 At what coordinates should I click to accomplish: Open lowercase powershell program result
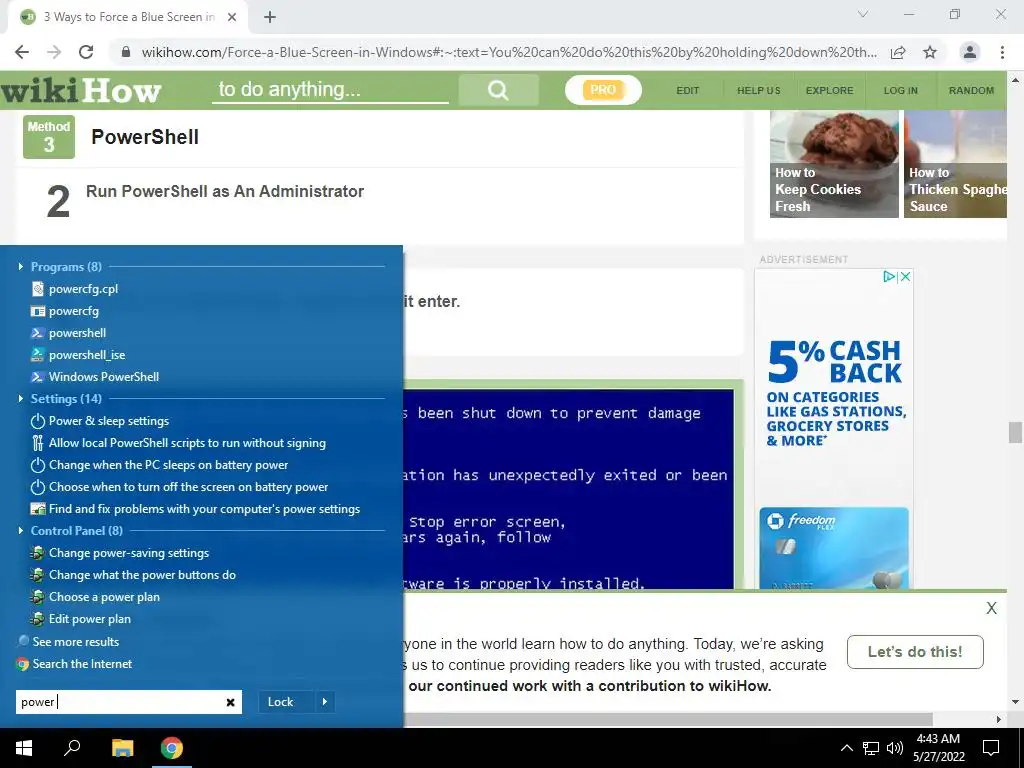(69, 333)
